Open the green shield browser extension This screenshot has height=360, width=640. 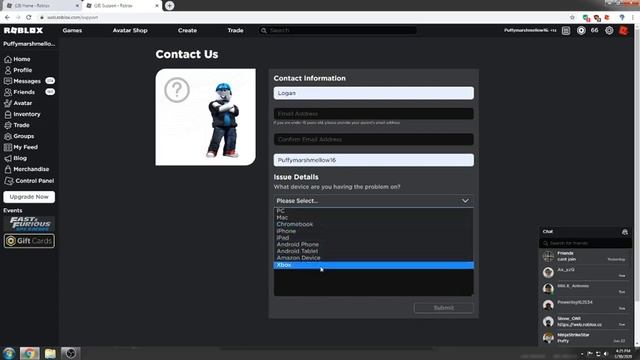[587, 18]
